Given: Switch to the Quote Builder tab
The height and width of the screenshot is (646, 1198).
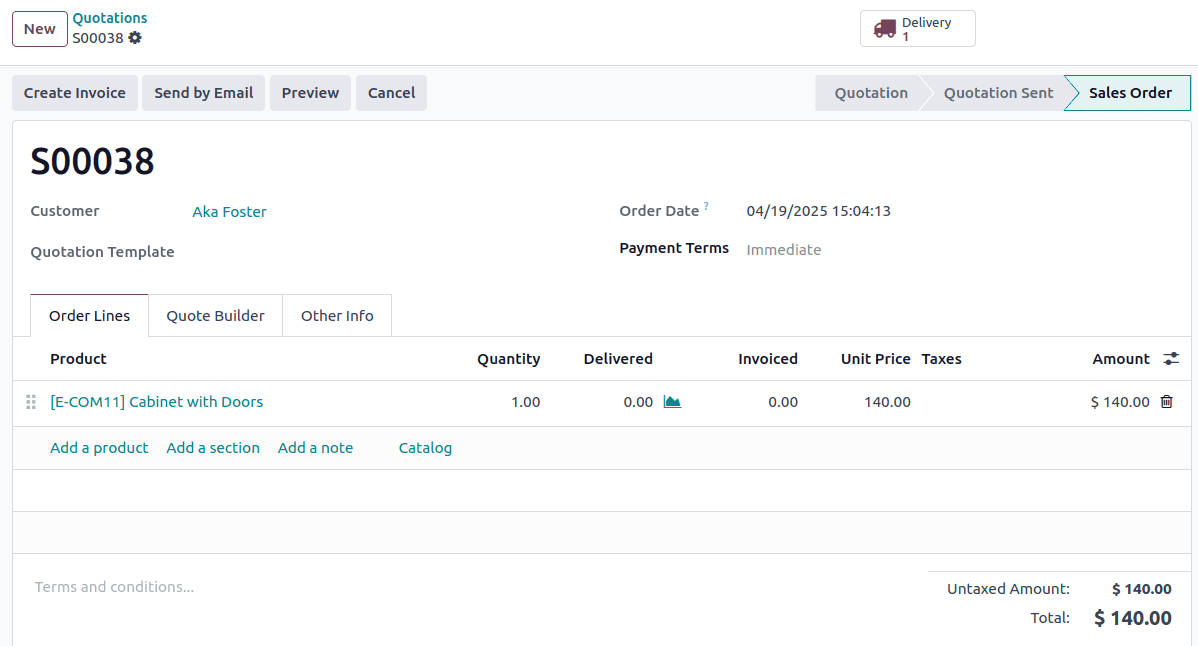Looking at the screenshot, I should [215, 315].
